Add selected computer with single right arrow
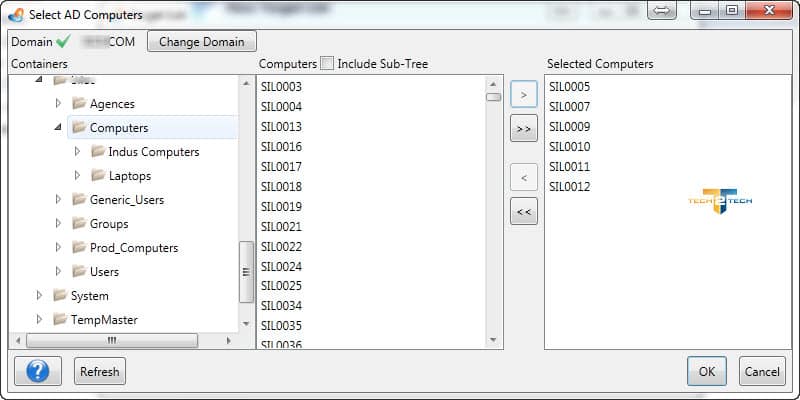The height and width of the screenshot is (400, 800). tap(523, 95)
